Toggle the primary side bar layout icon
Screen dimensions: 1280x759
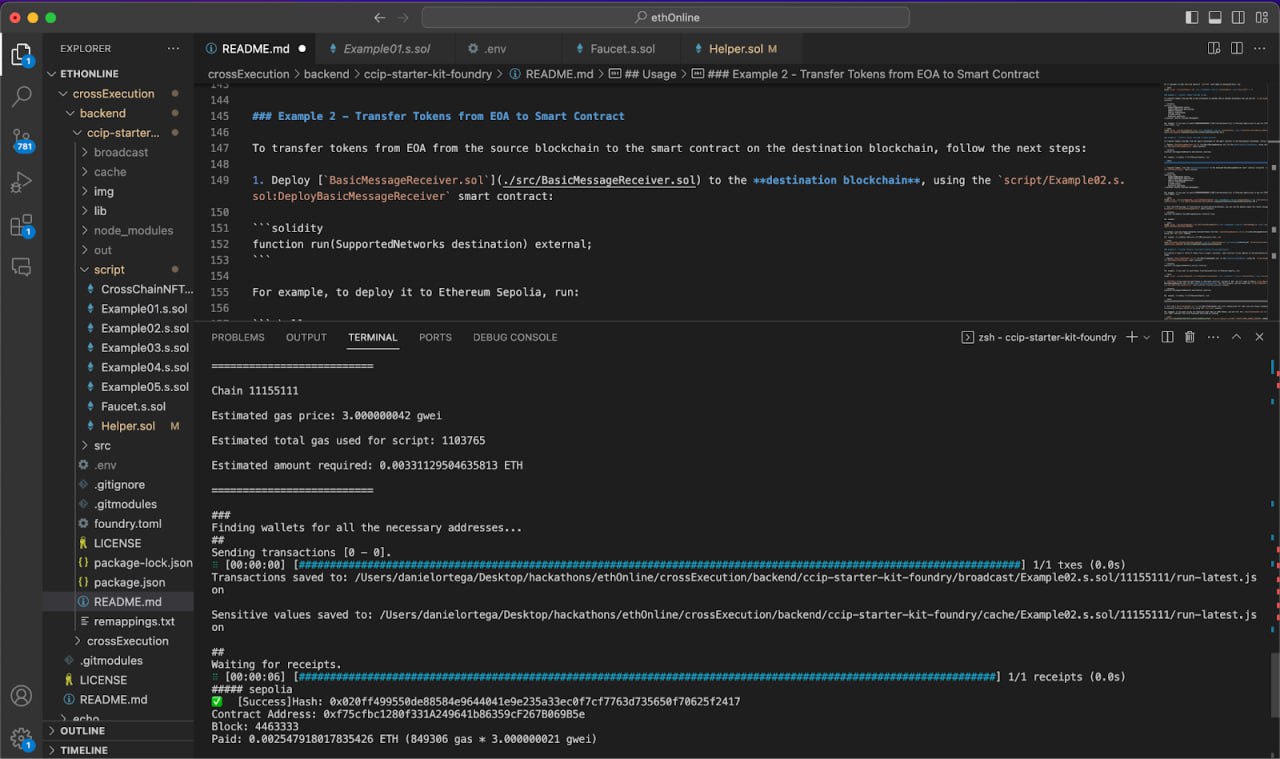click(1191, 18)
